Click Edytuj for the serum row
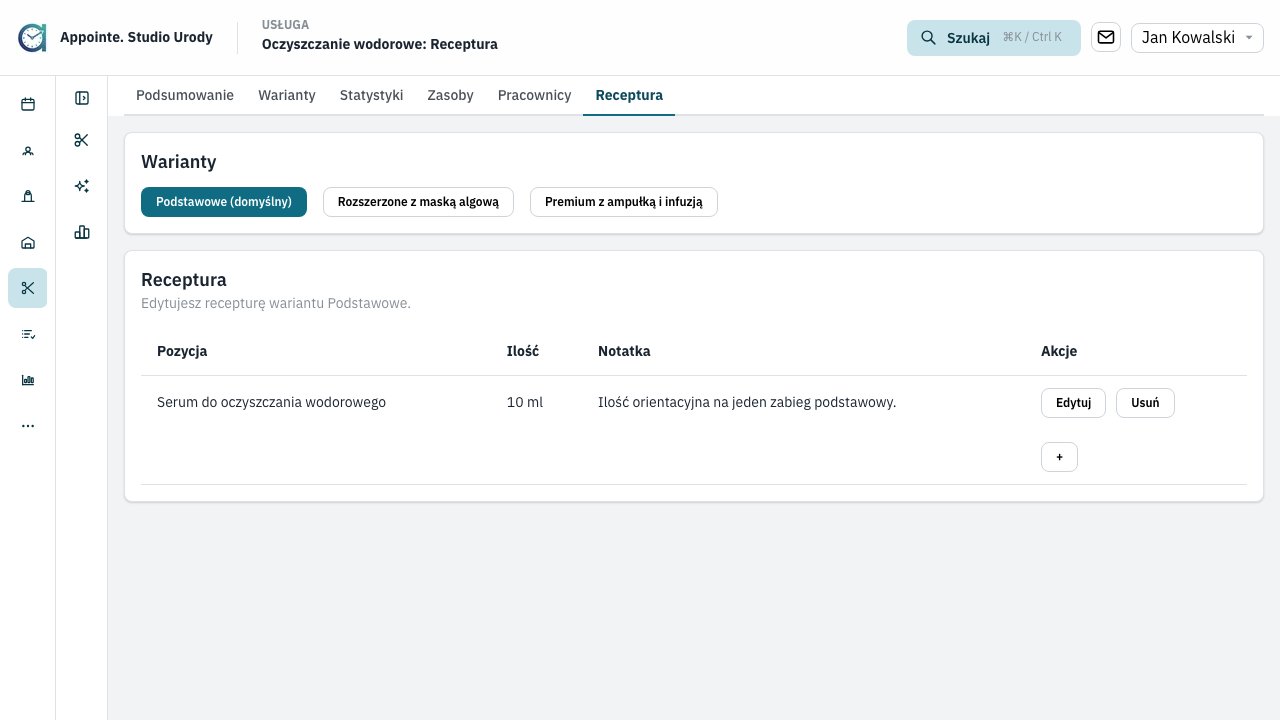Screen dimensions: 1280x720 [1073, 403]
